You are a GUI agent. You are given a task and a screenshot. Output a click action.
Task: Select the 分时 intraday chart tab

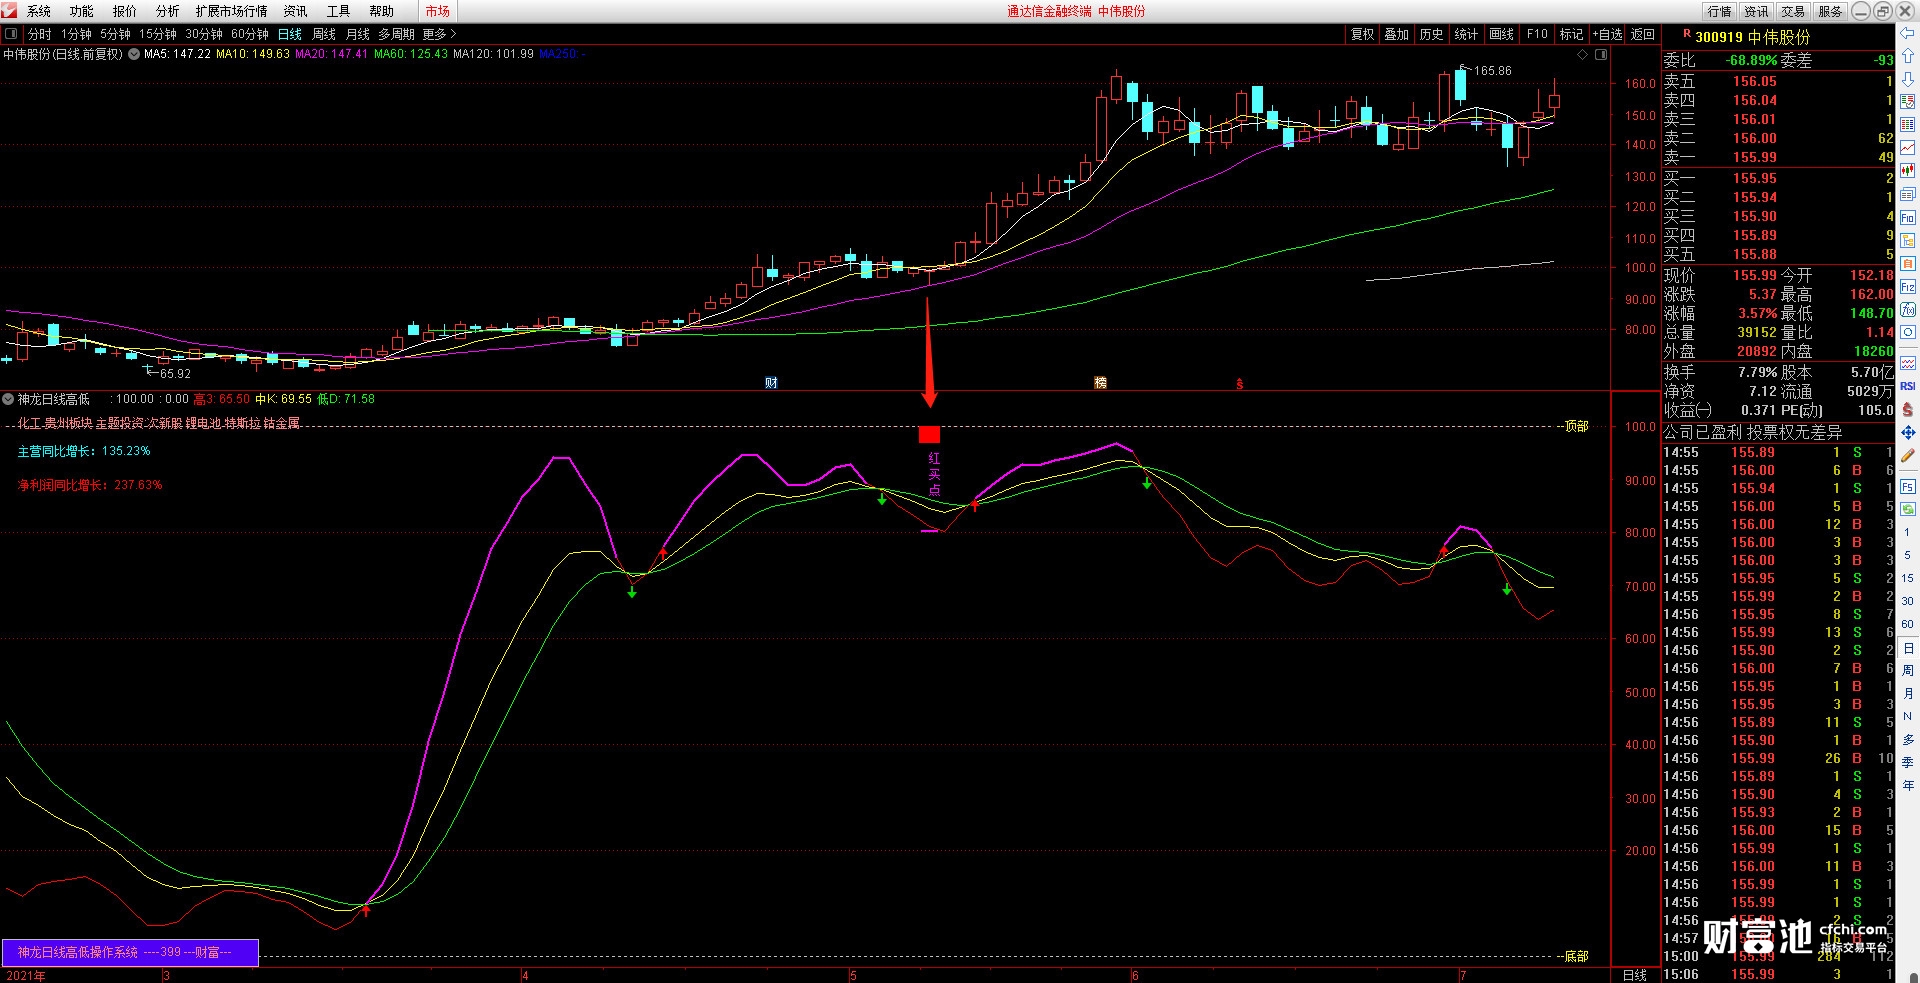[40, 34]
